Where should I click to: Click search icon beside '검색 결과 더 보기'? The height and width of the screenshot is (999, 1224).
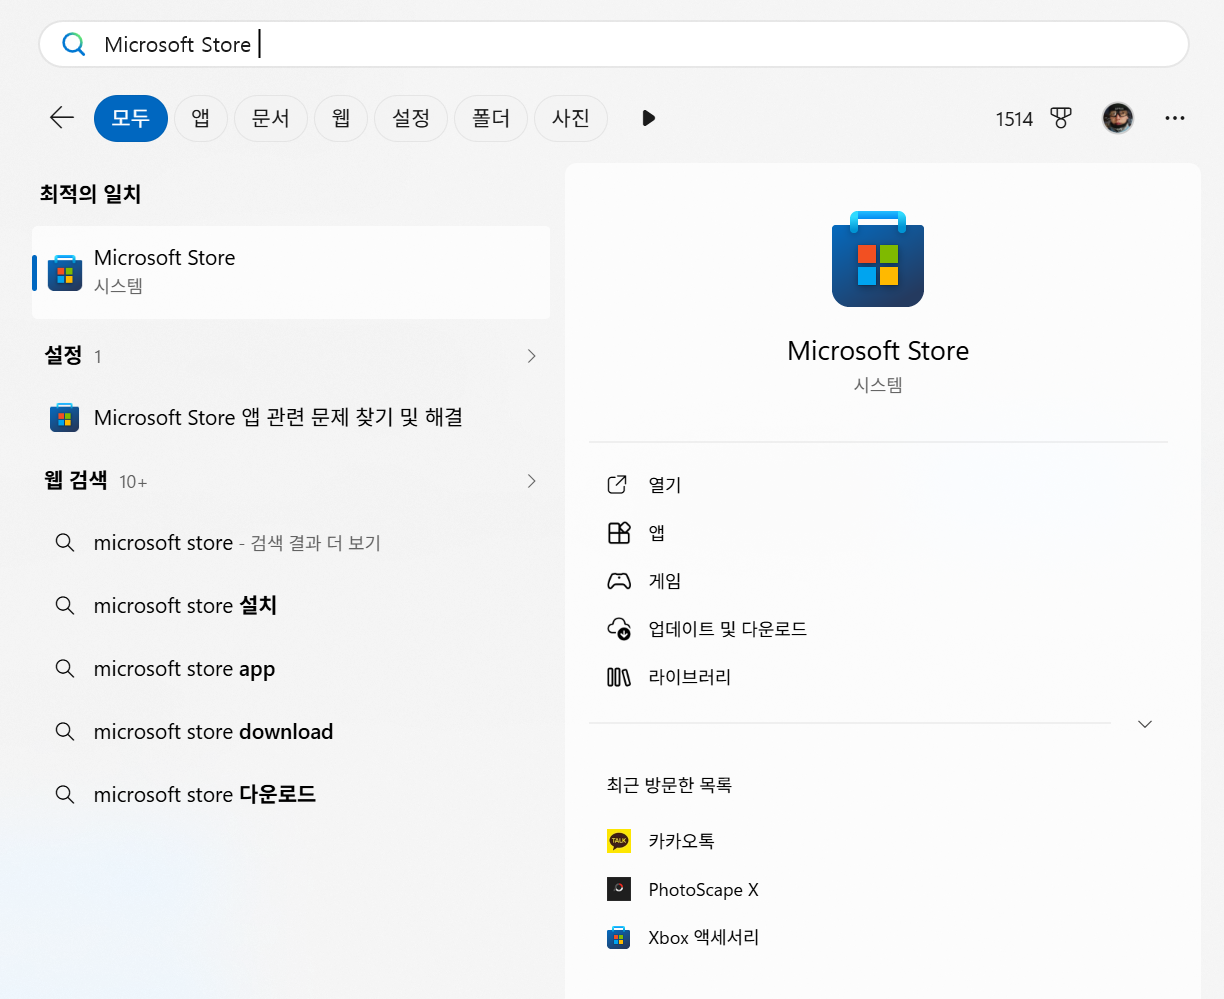[x=65, y=542]
